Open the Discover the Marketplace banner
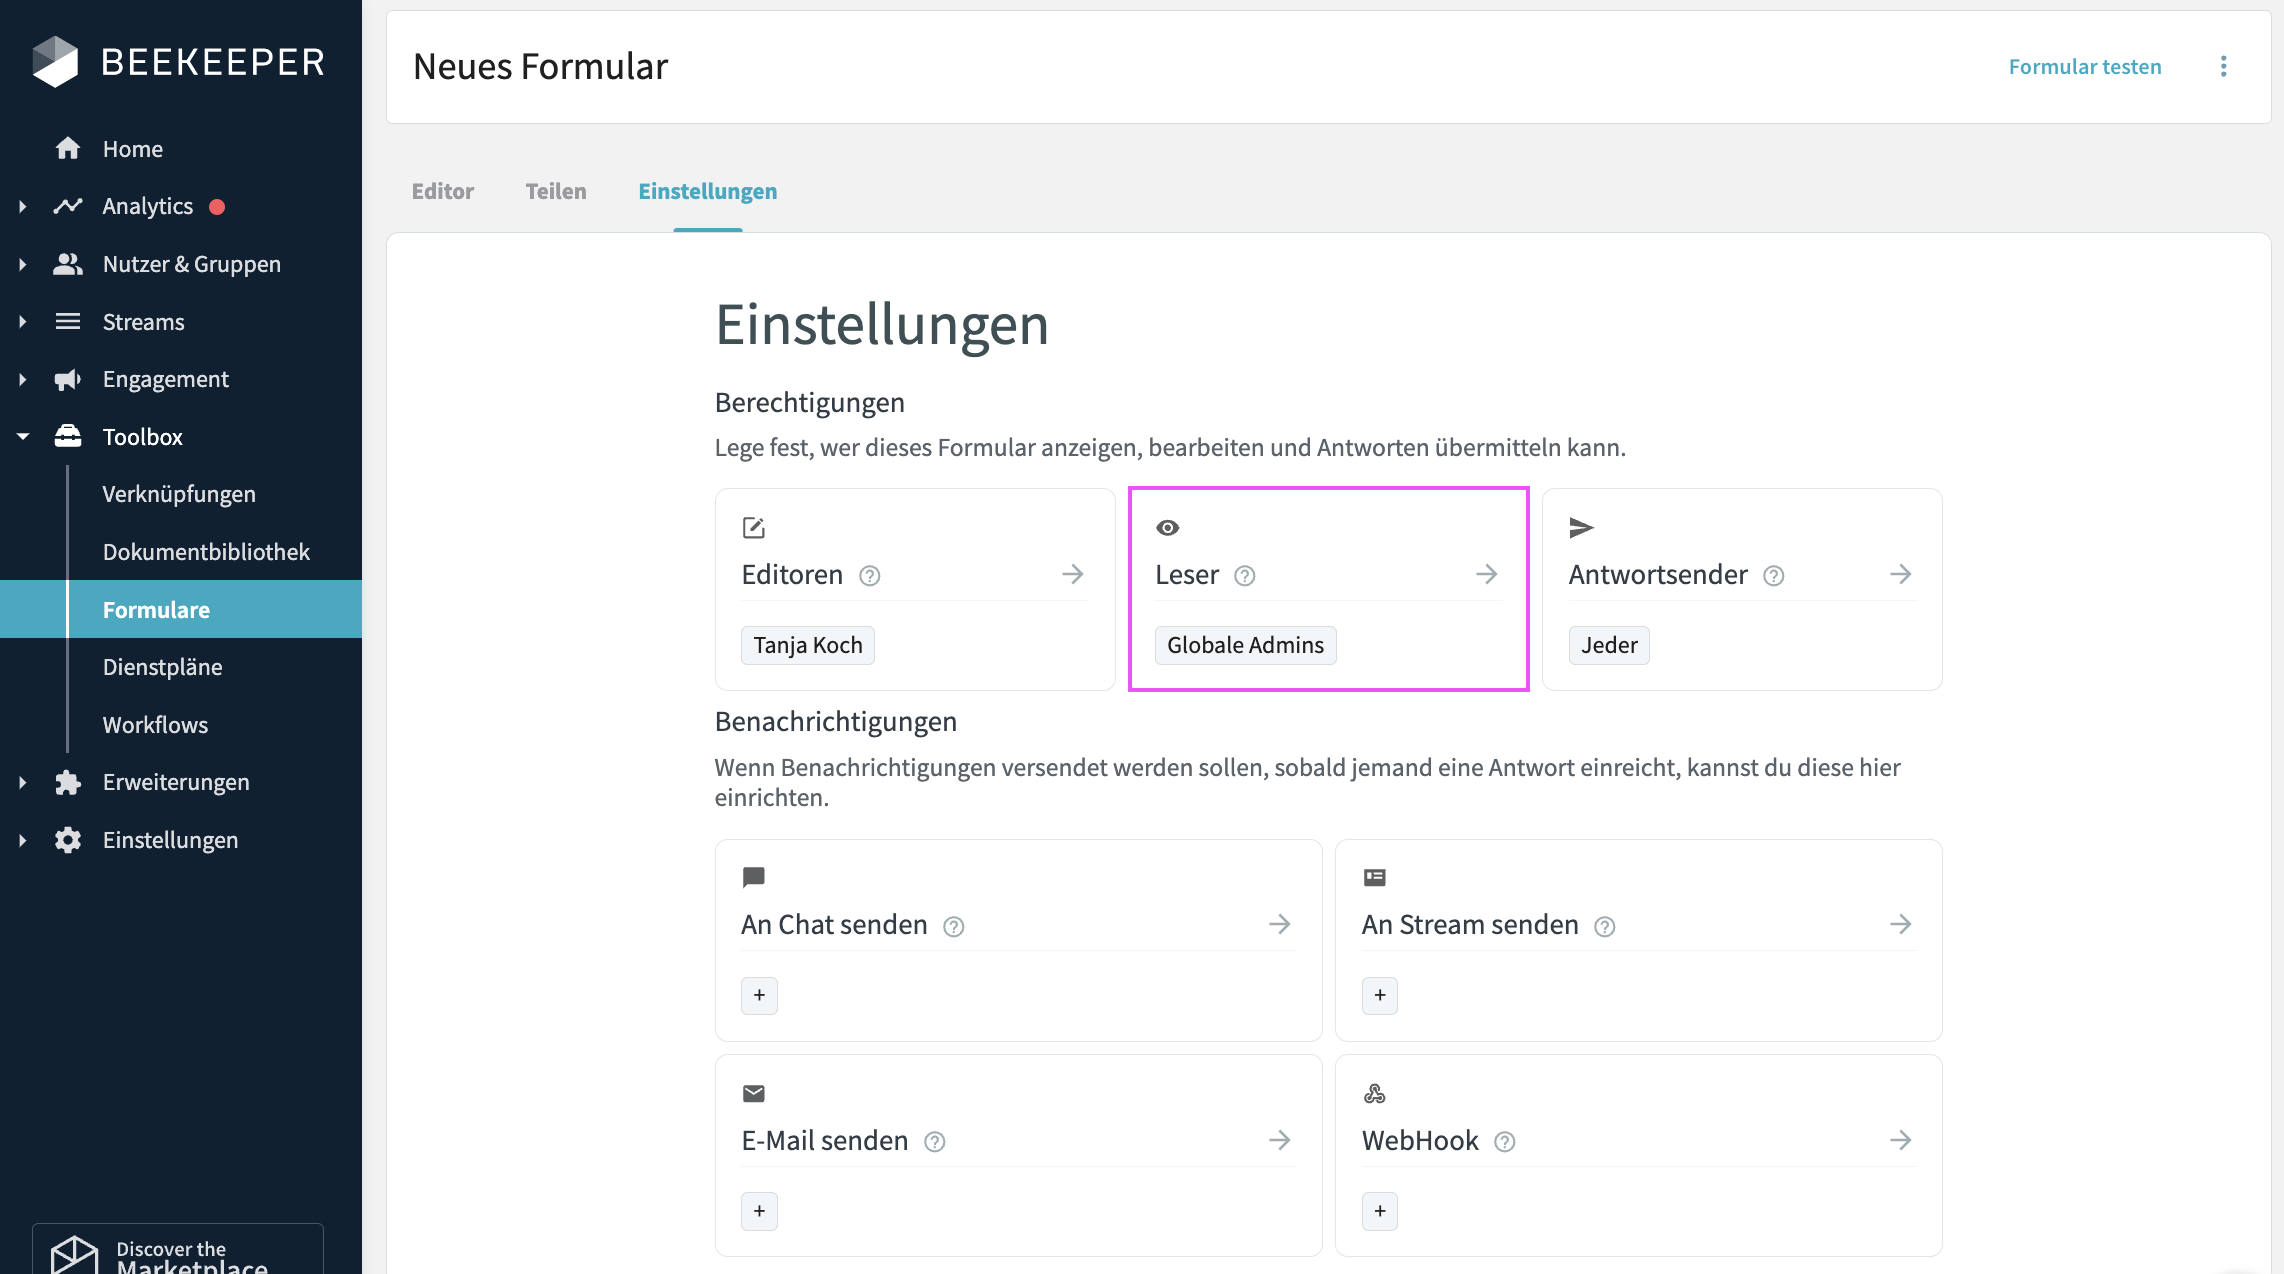The width and height of the screenshot is (2284, 1274). pyautogui.click(x=178, y=1254)
